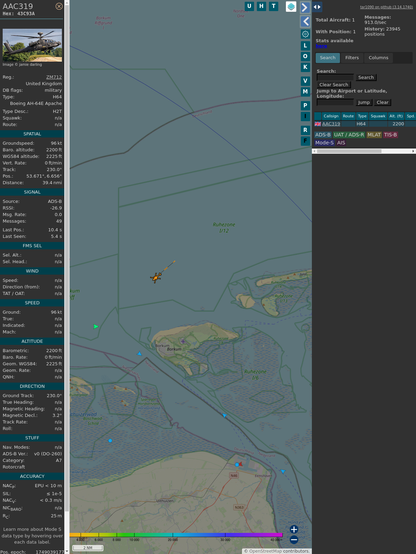Toggle sidebar width with double-arrow button
416x554 pixels.
click(317, 7)
